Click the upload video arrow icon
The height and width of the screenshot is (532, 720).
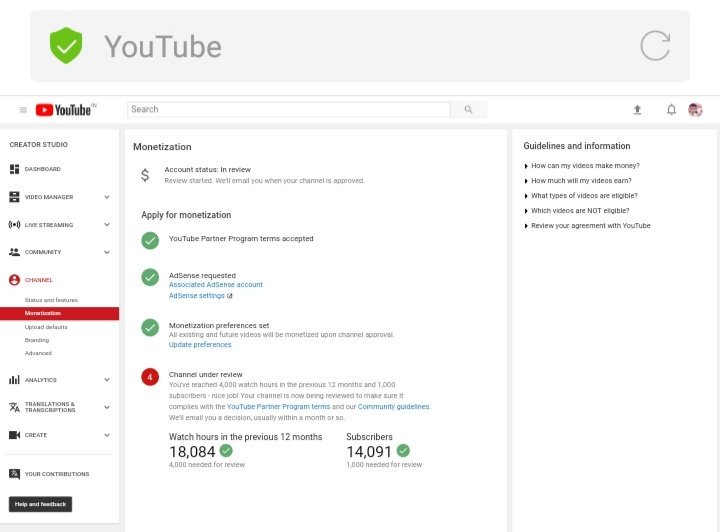click(x=637, y=110)
